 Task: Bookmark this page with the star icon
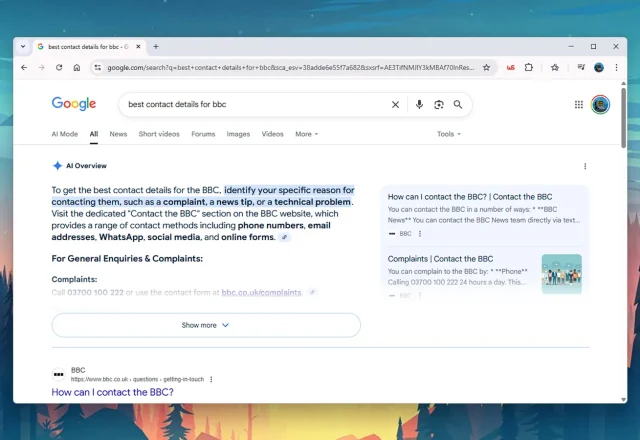coord(486,68)
